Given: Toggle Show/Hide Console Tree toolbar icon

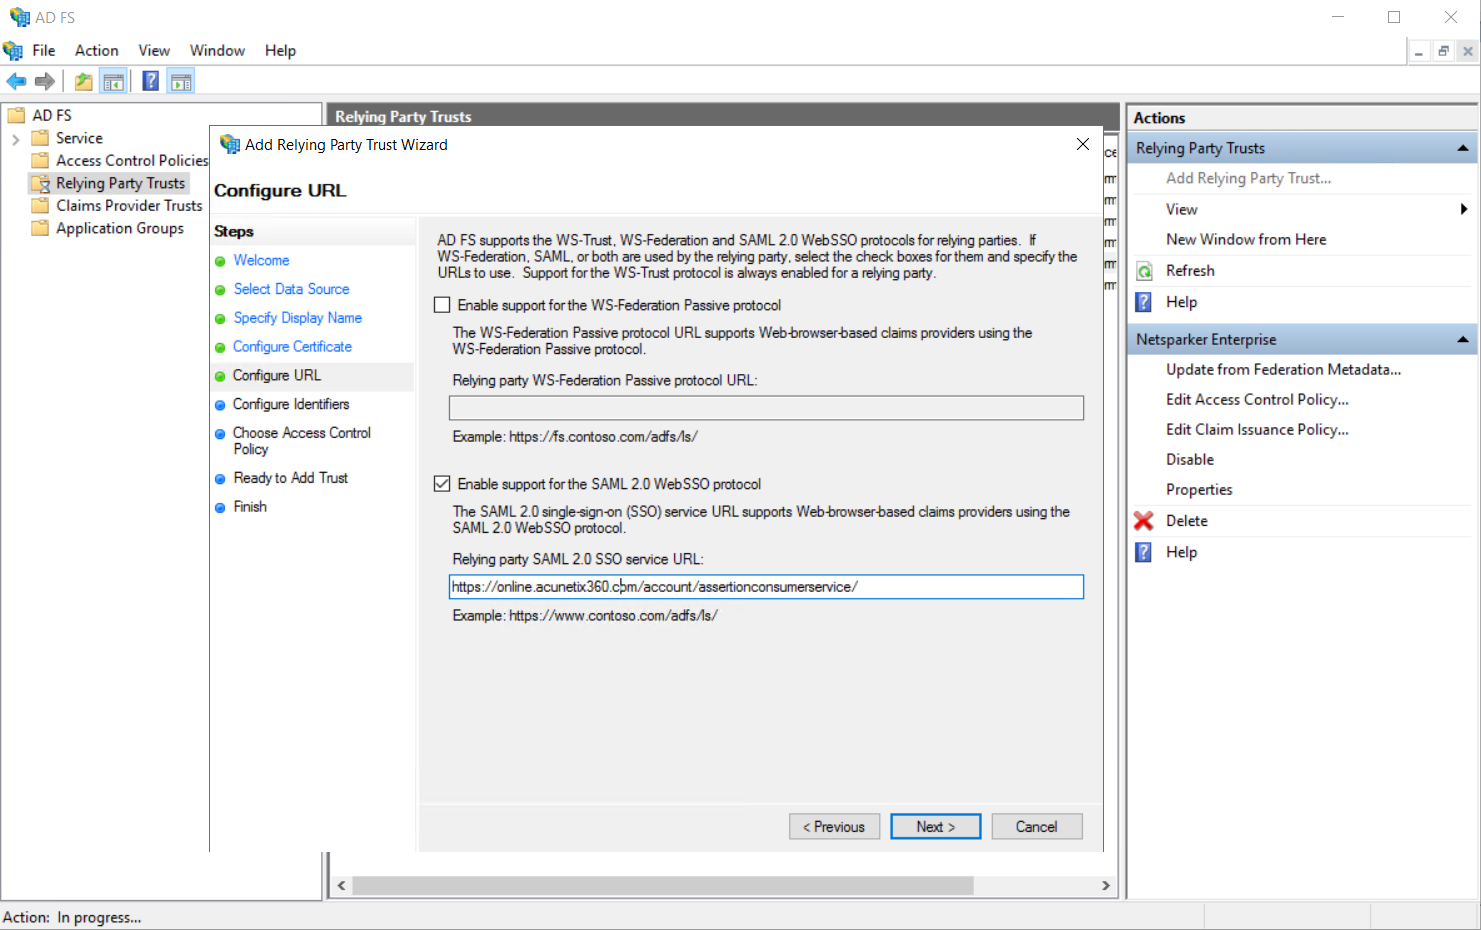Looking at the screenshot, I should [x=114, y=82].
